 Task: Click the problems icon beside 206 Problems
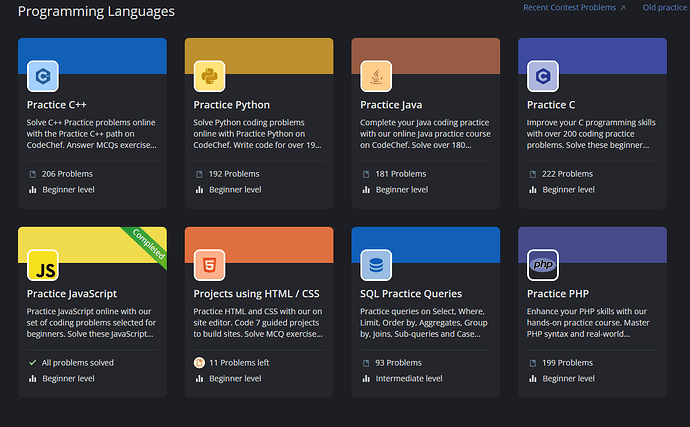[x=33, y=174]
